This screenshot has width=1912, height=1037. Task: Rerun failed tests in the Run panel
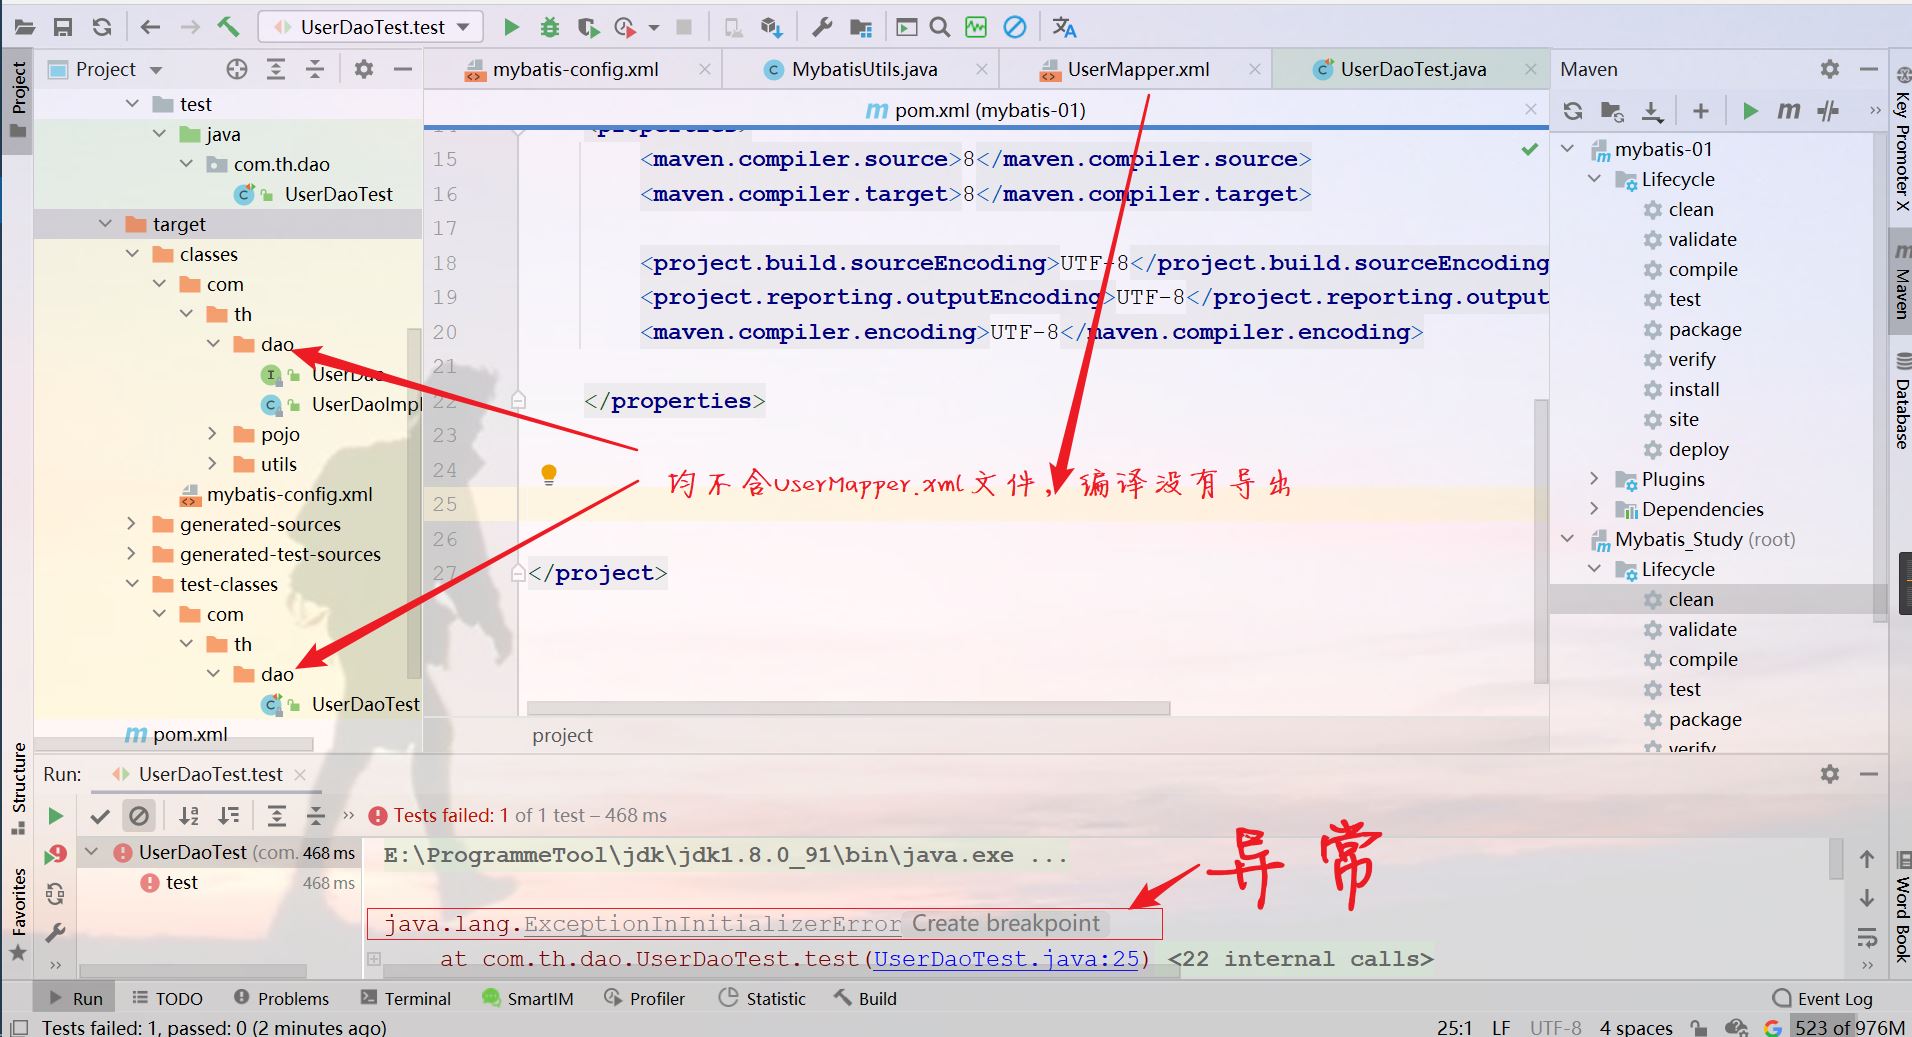(x=55, y=854)
